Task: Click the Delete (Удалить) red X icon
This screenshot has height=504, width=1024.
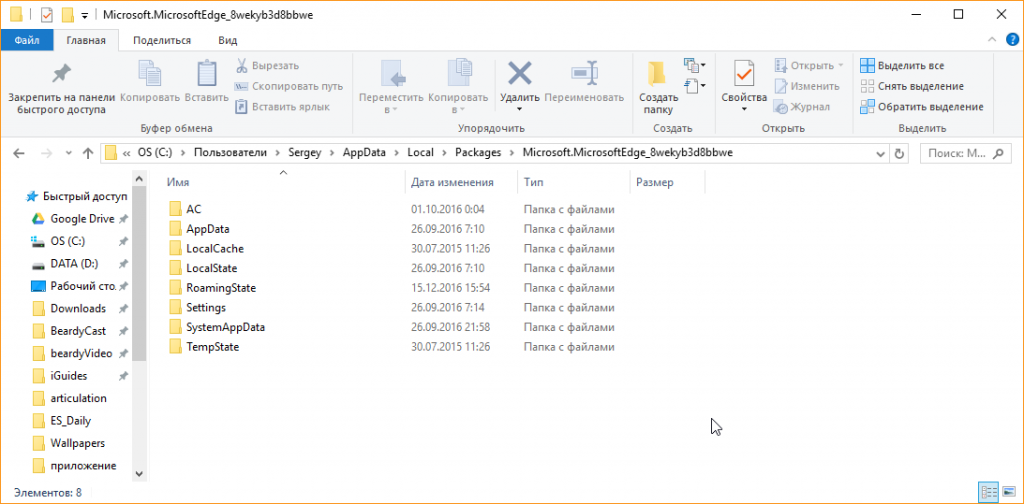Action: [519, 74]
